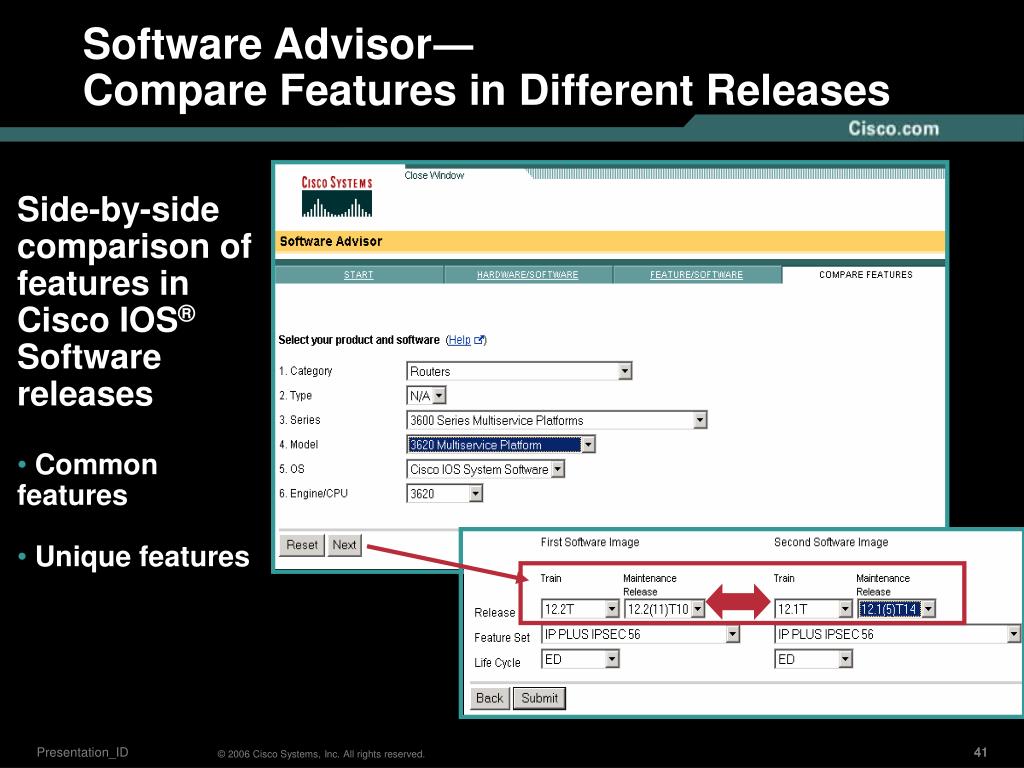Image resolution: width=1024 pixels, height=768 pixels.
Task: Click the 'Feature Set' row label
Action: [502, 637]
